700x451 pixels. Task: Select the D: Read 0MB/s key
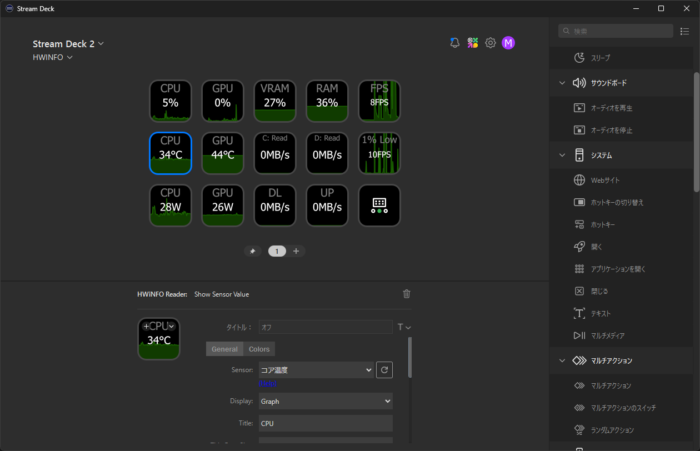click(327, 153)
